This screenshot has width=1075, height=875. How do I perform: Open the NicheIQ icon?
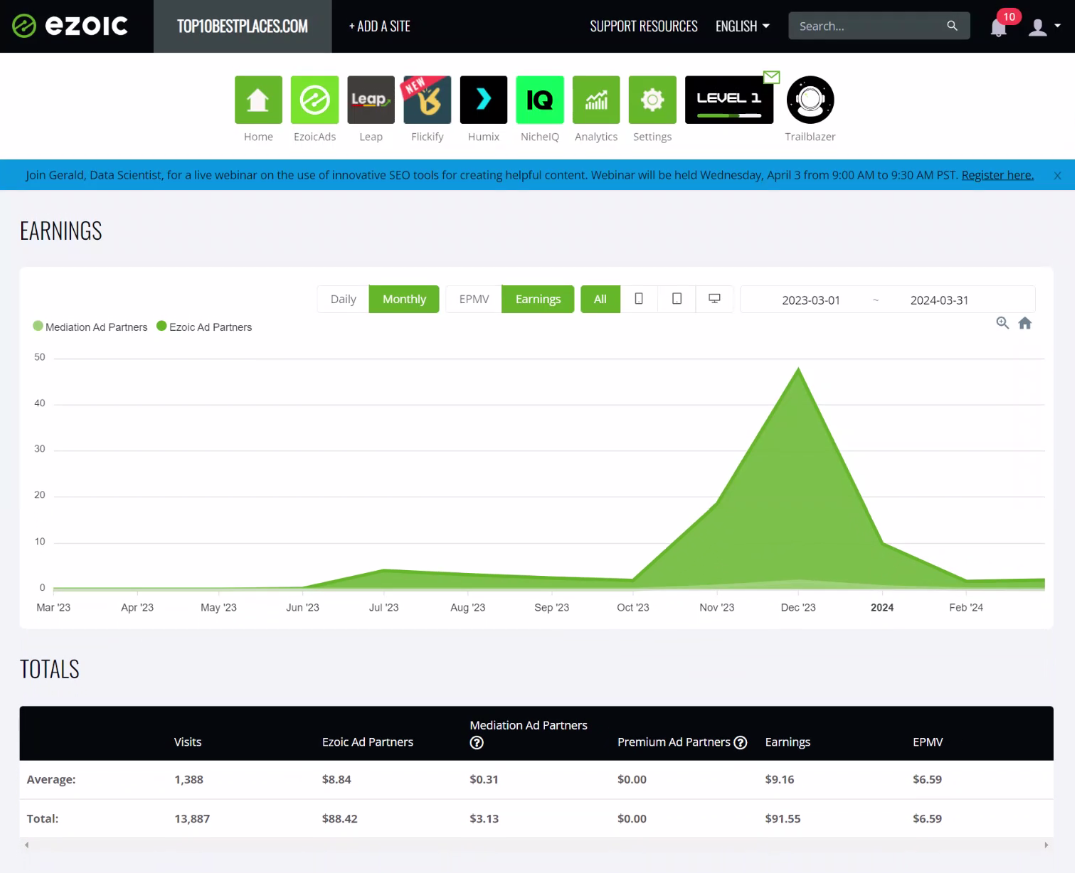point(540,100)
